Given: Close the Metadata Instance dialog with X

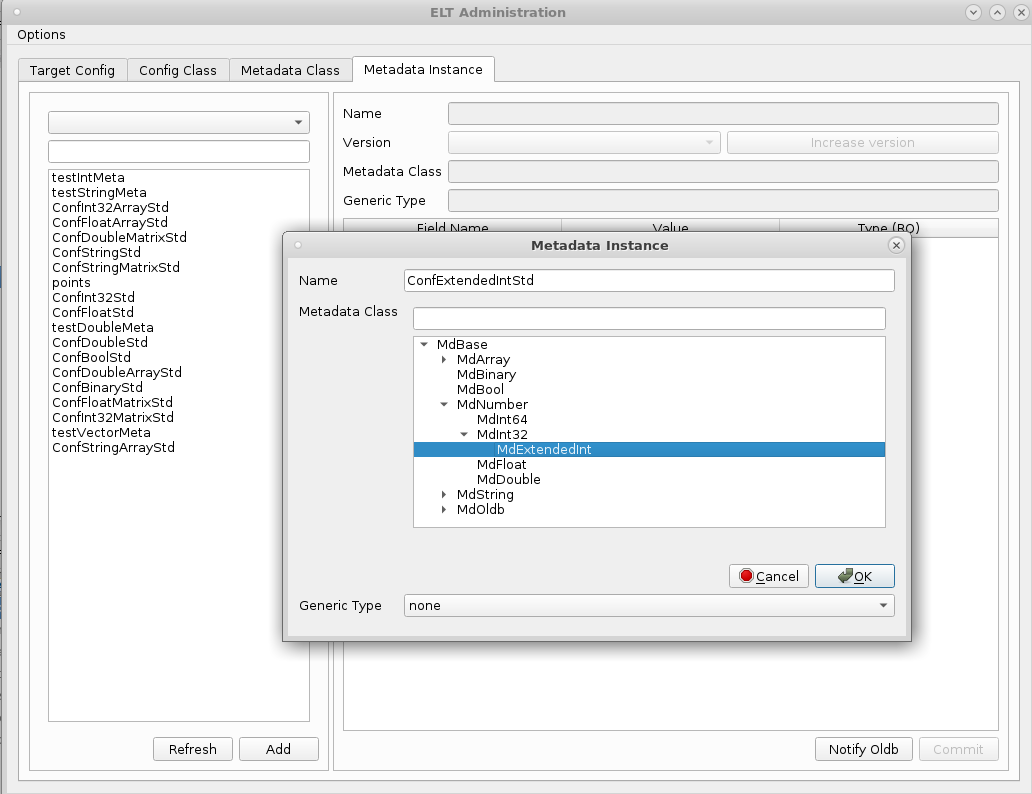Looking at the screenshot, I should [x=896, y=246].
